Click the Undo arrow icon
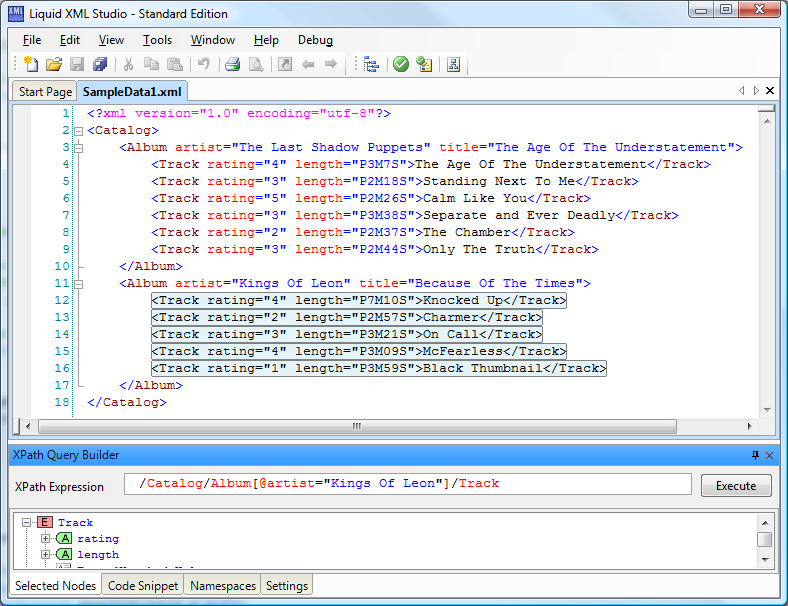The width and height of the screenshot is (788, 606). pyautogui.click(x=204, y=64)
